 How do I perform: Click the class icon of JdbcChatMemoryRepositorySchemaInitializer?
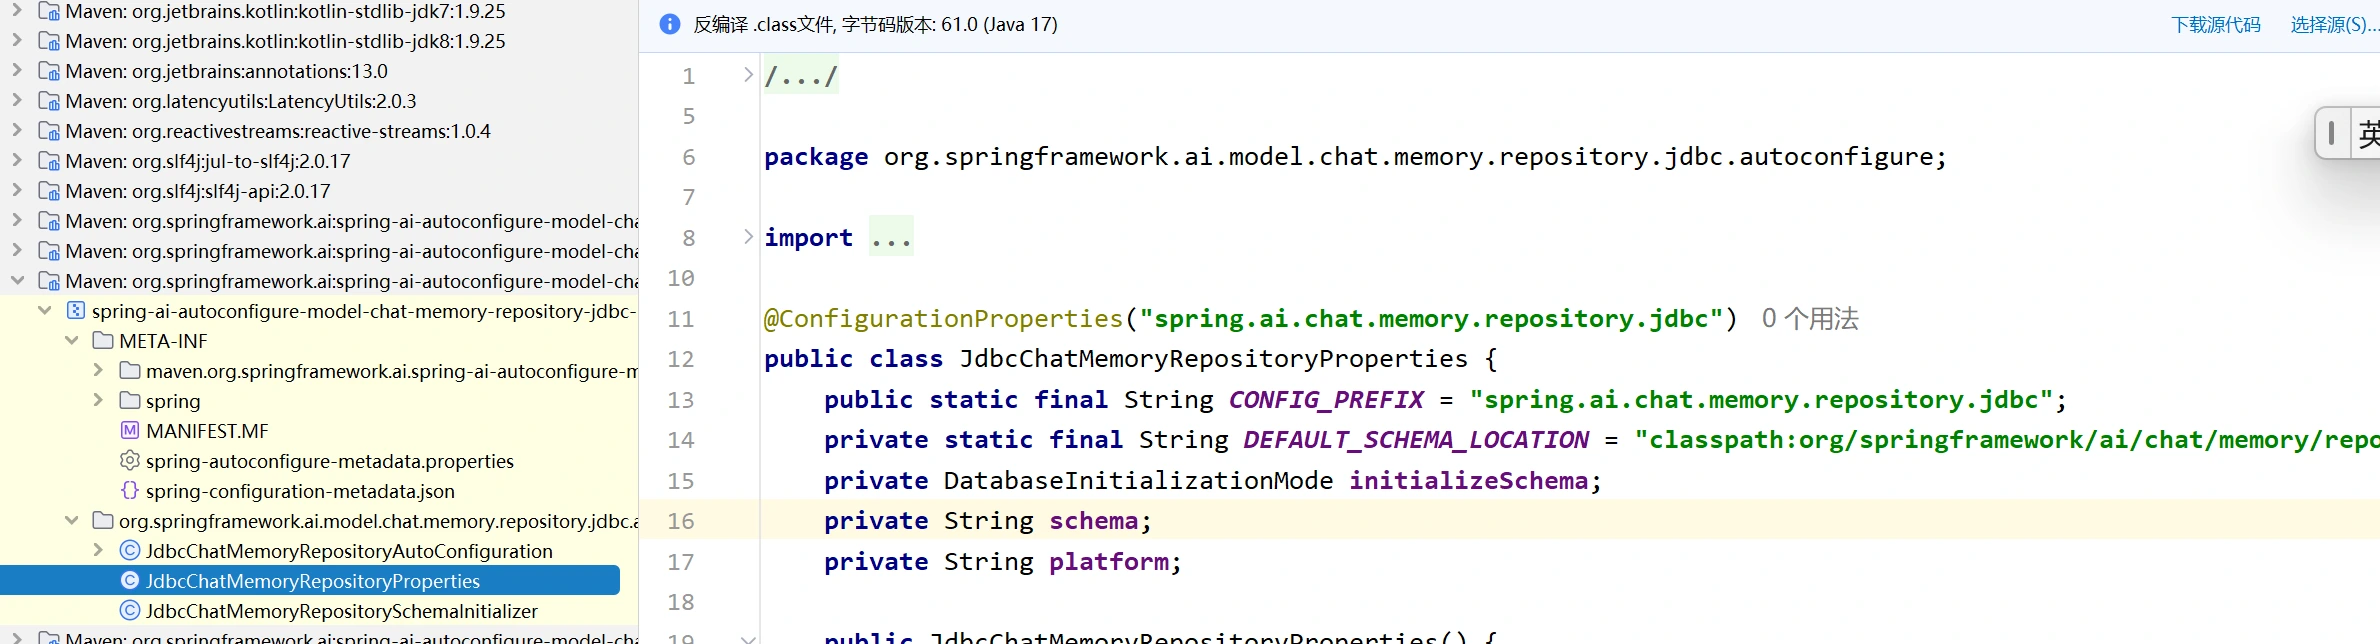tap(129, 611)
